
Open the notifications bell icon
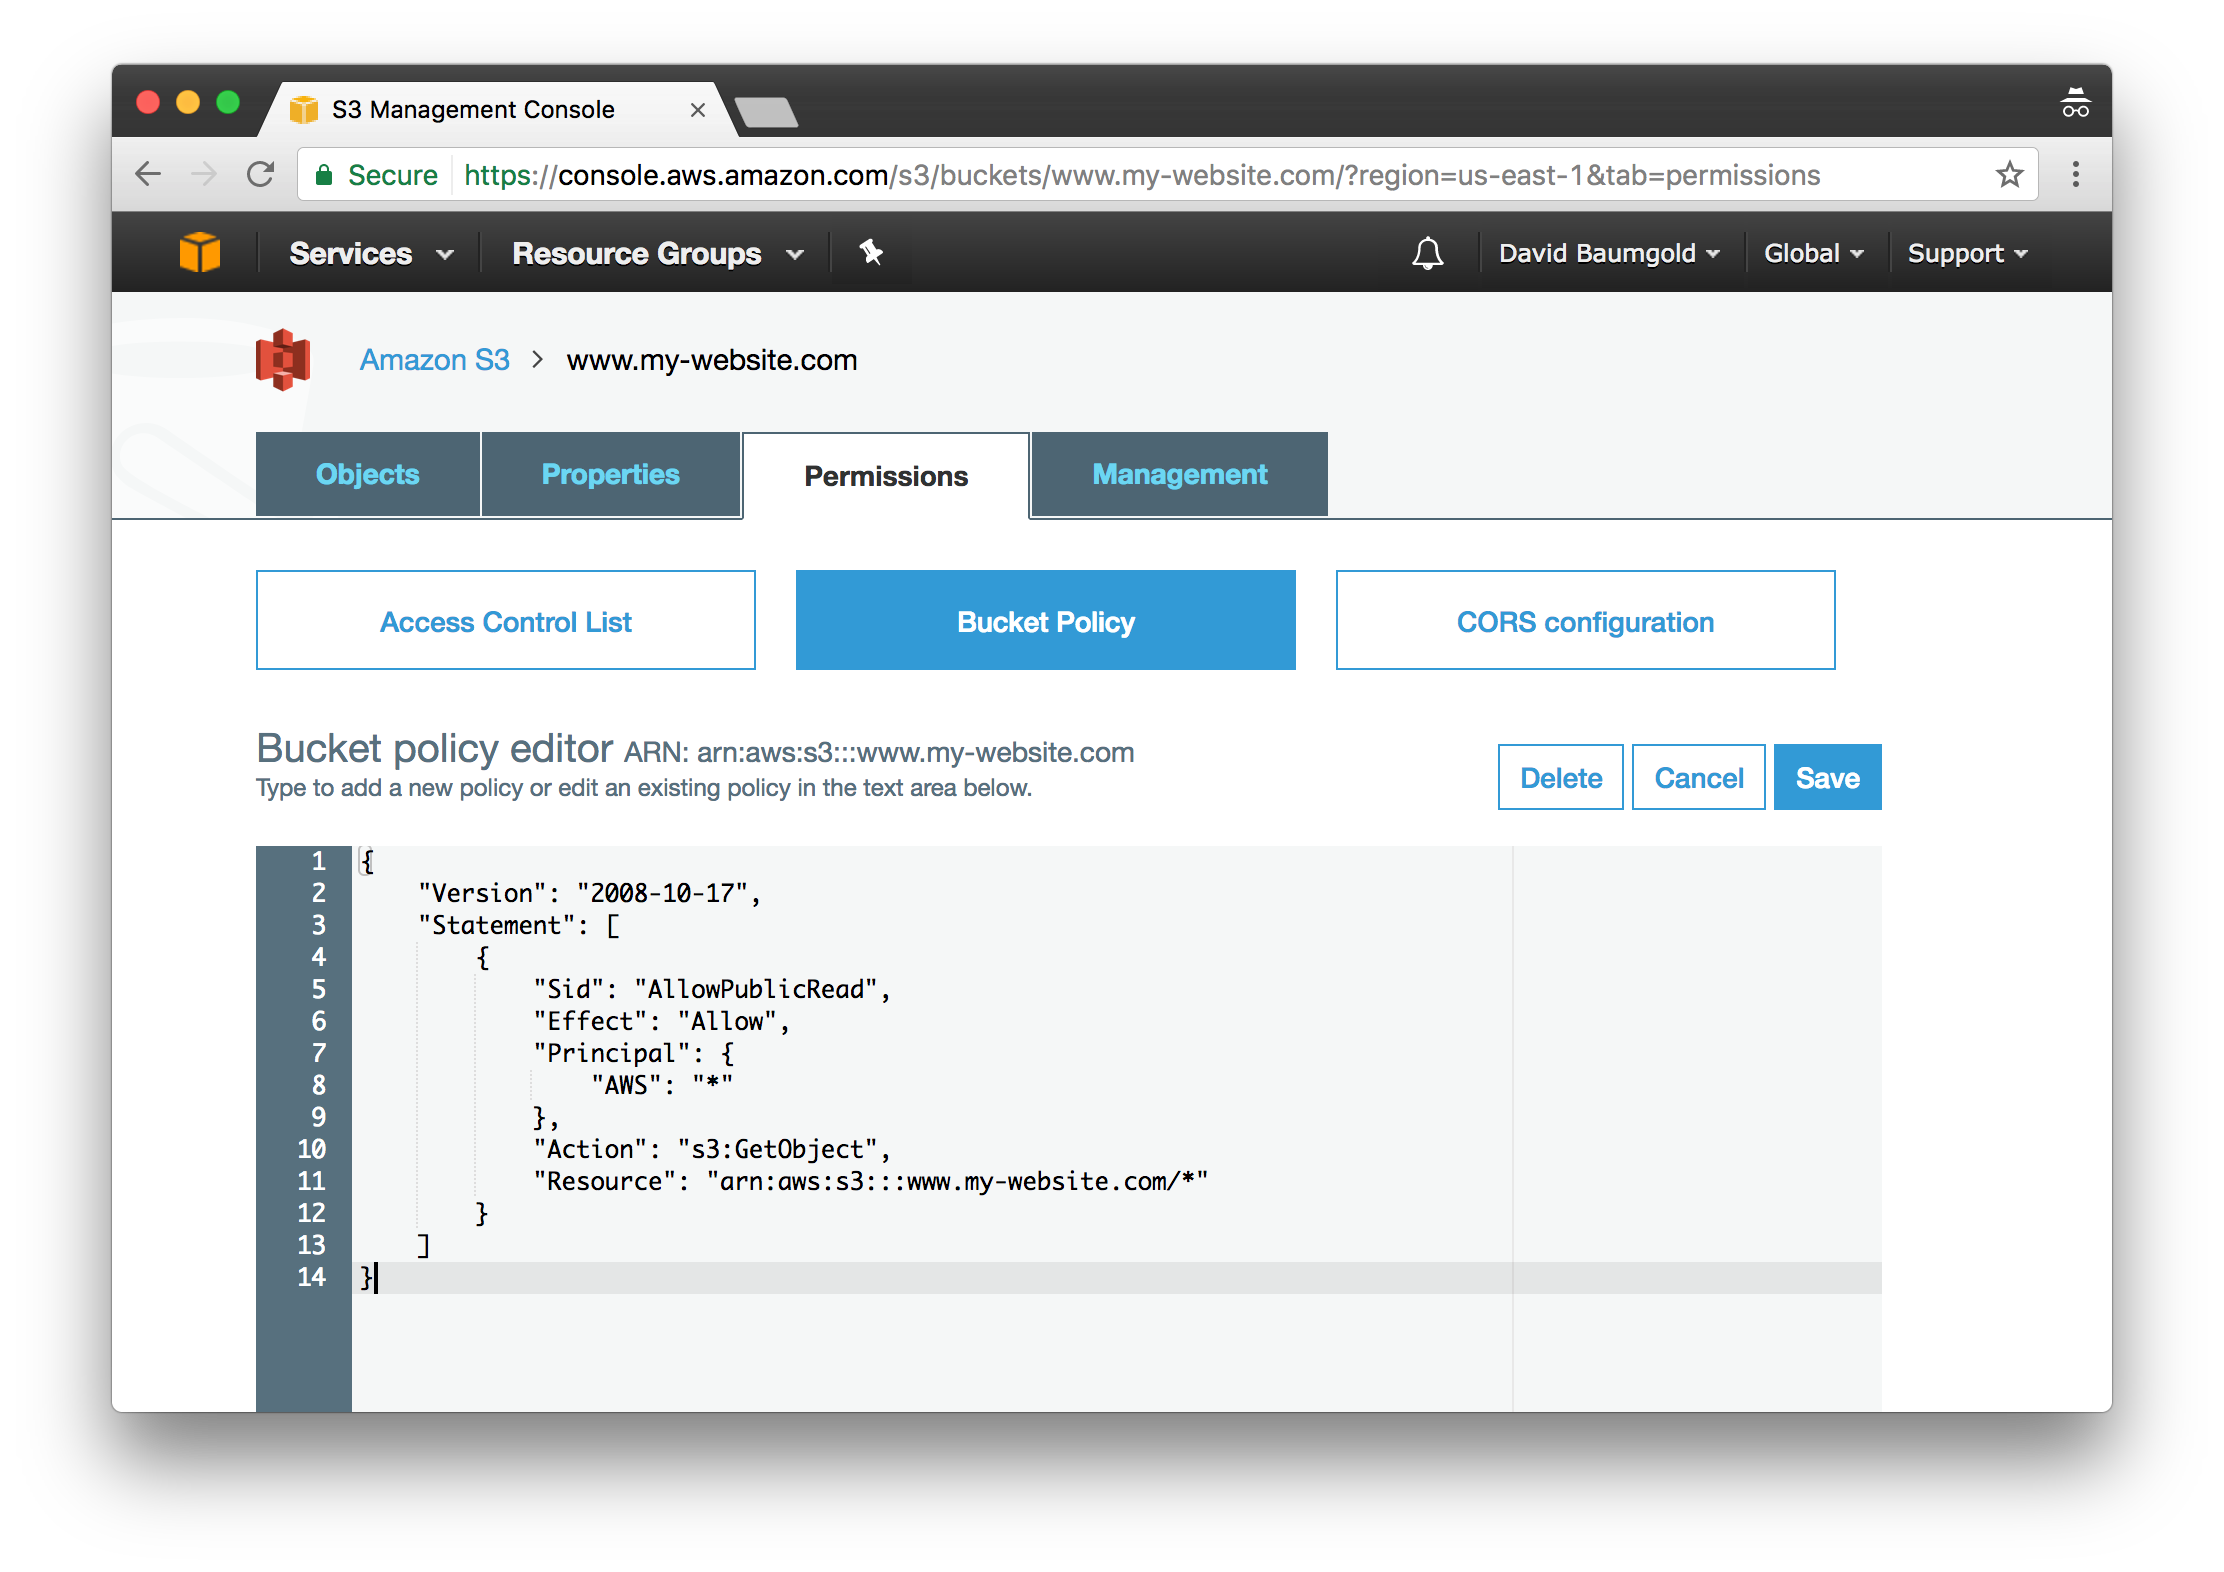(1427, 253)
